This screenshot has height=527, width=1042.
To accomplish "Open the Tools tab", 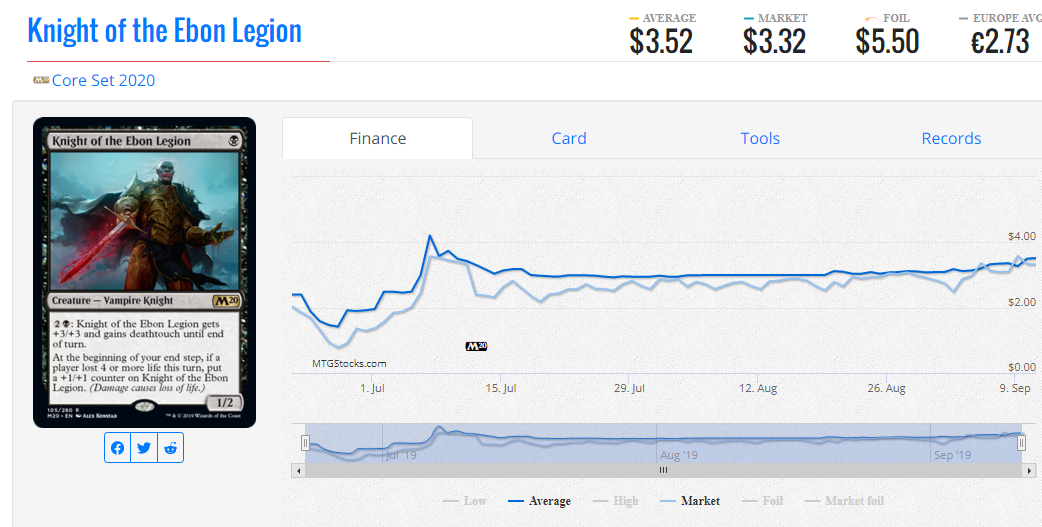I will [760, 138].
